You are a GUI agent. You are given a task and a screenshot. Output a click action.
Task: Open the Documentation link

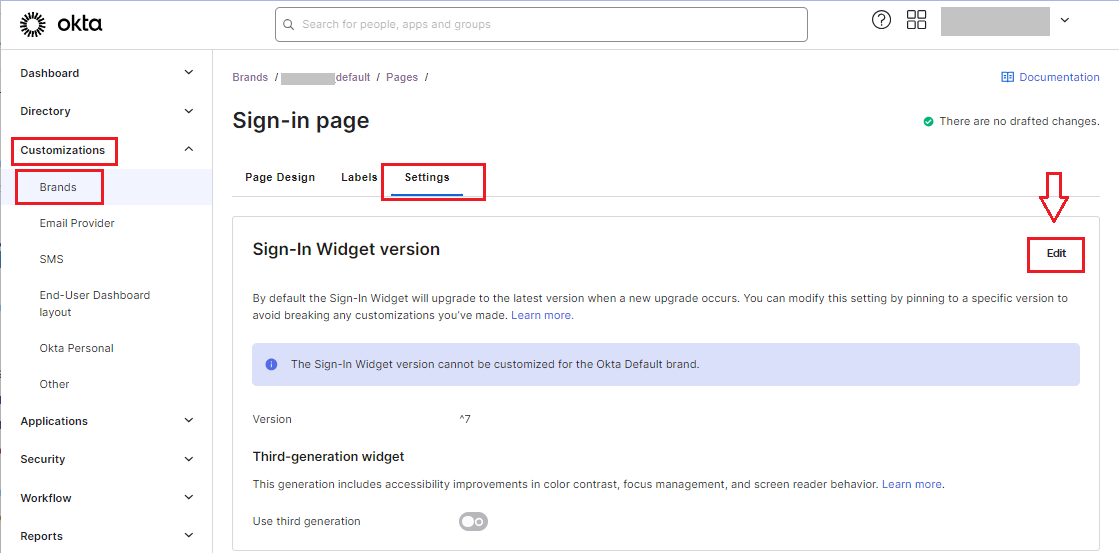coord(1059,77)
